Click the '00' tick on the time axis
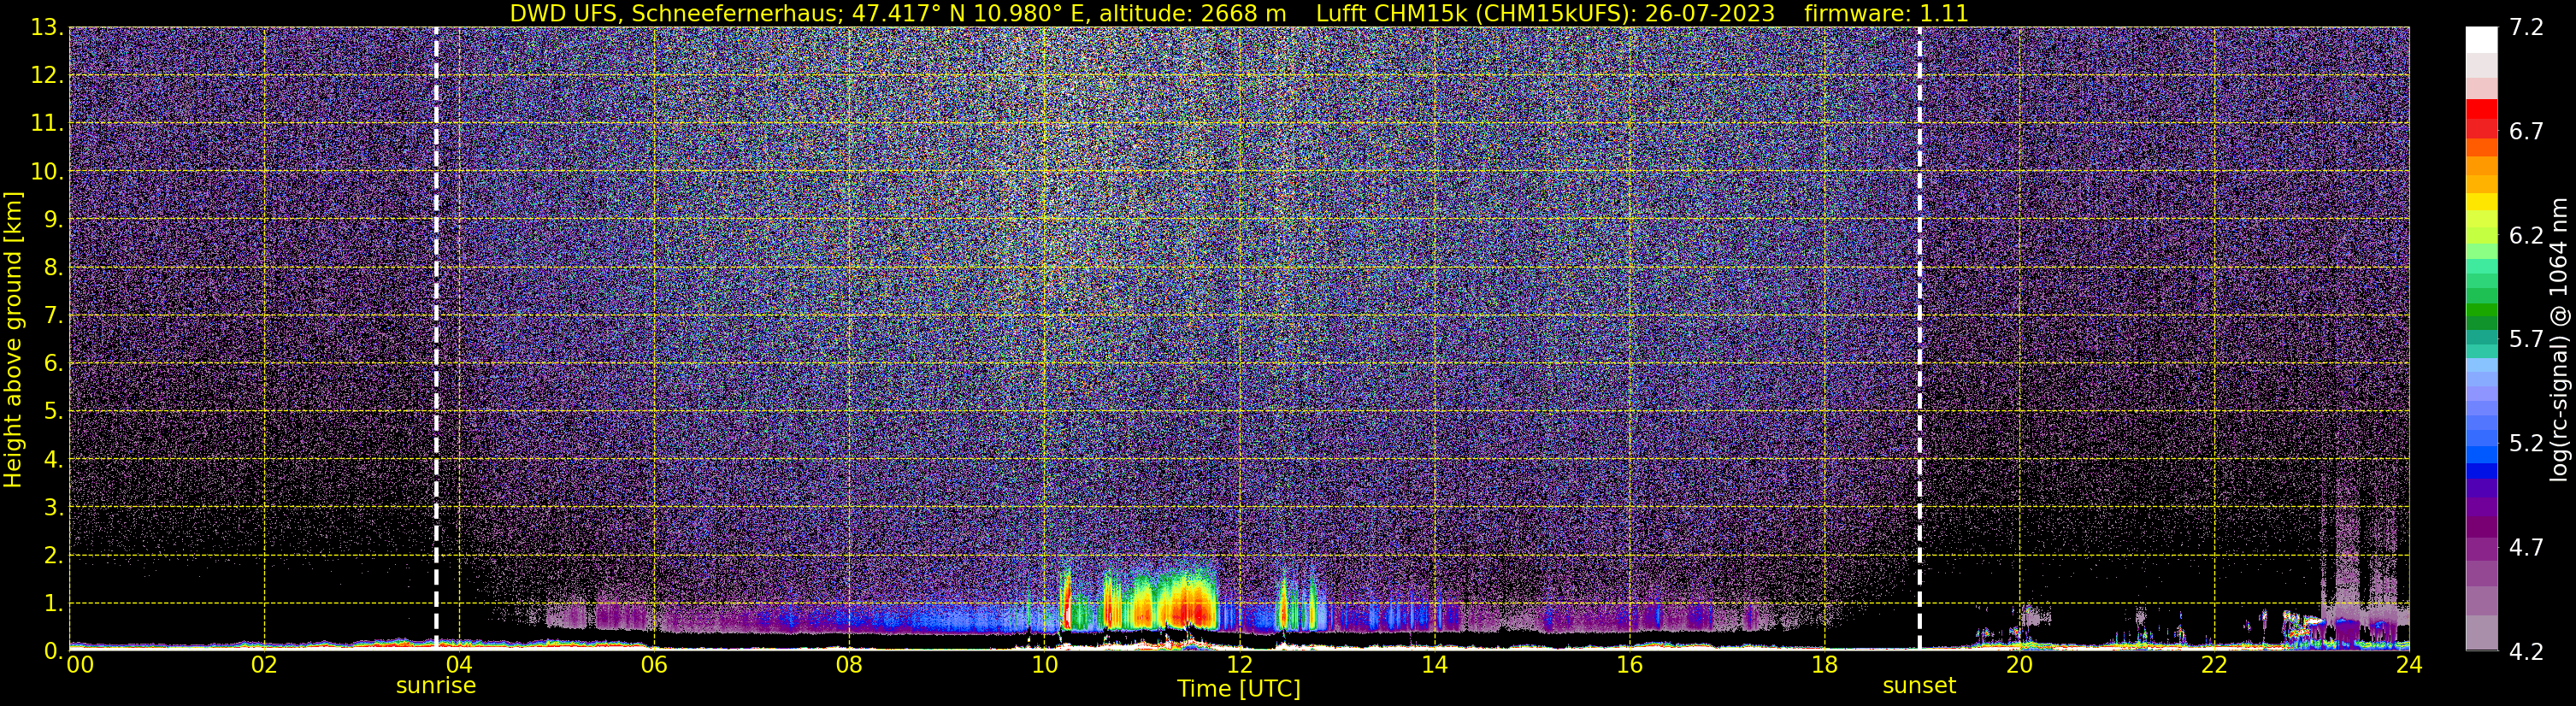Screen dimensions: 2576x706 [79, 666]
